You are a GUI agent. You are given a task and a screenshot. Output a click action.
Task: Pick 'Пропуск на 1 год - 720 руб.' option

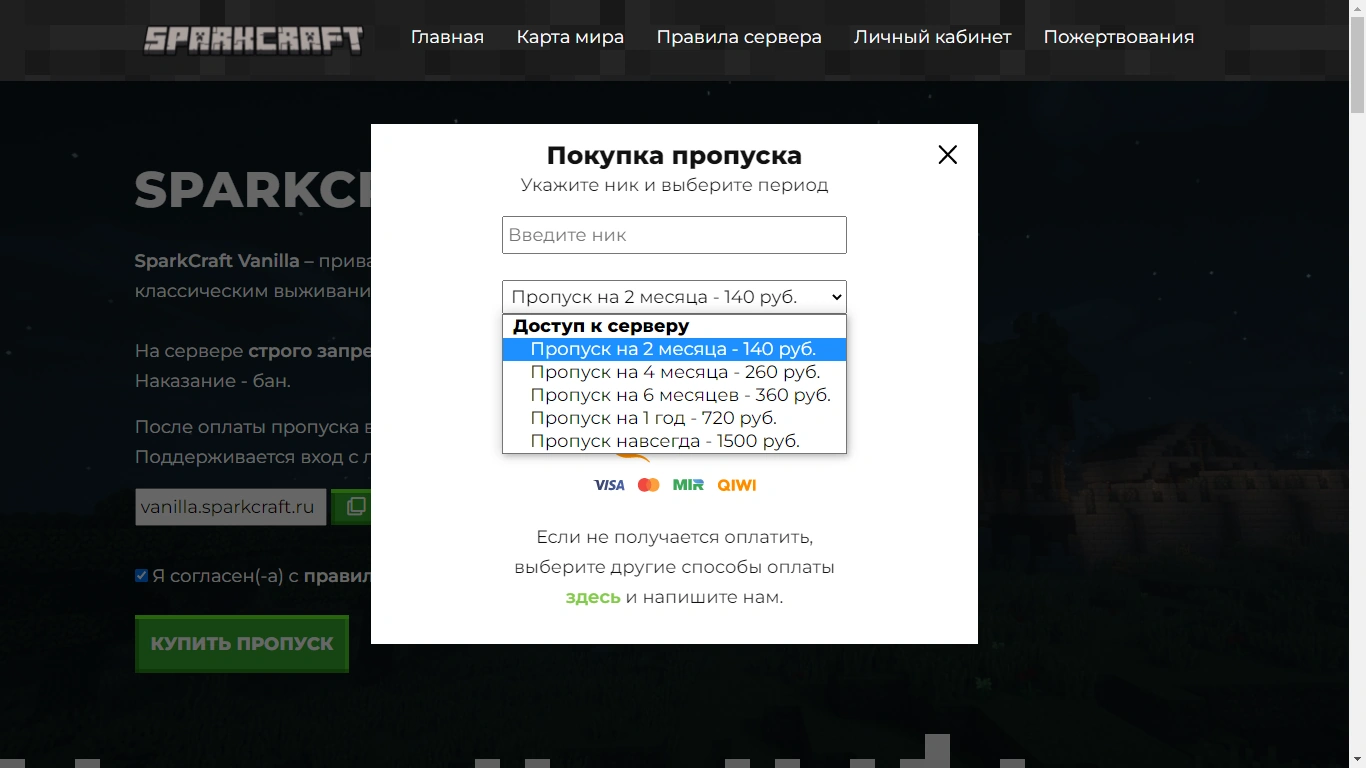[x=674, y=418]
